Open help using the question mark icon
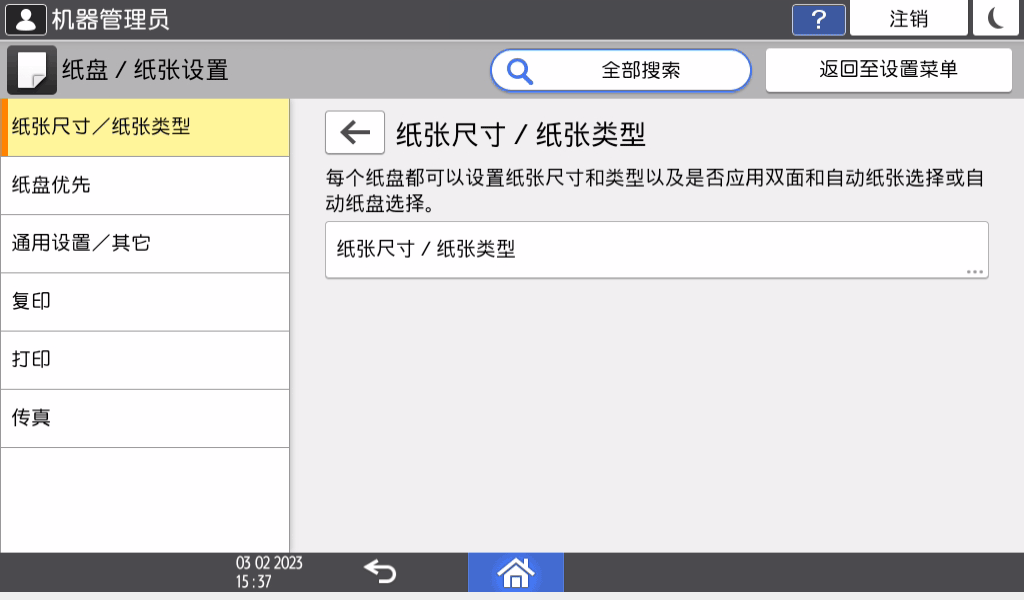The width and height of the screenshot is (1024, 600). pos(818,18)
